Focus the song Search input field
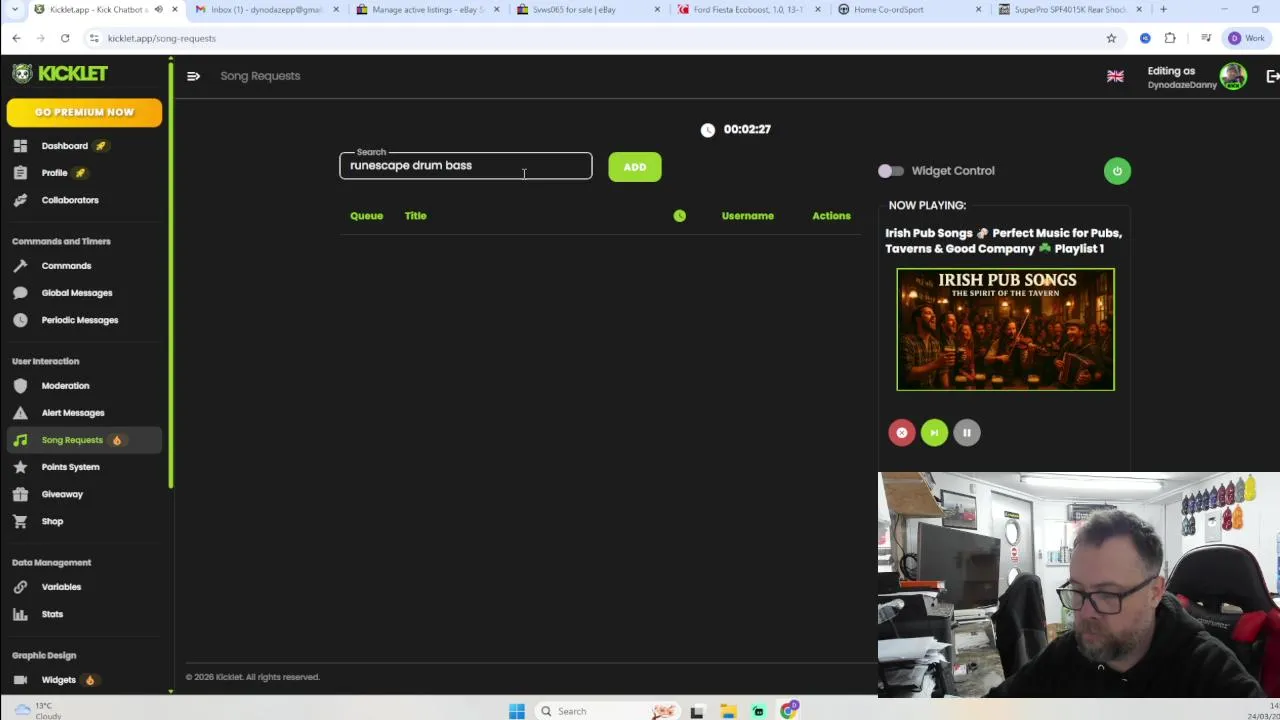This screenshot has height=720, width=1280. [x=466, y=166]
